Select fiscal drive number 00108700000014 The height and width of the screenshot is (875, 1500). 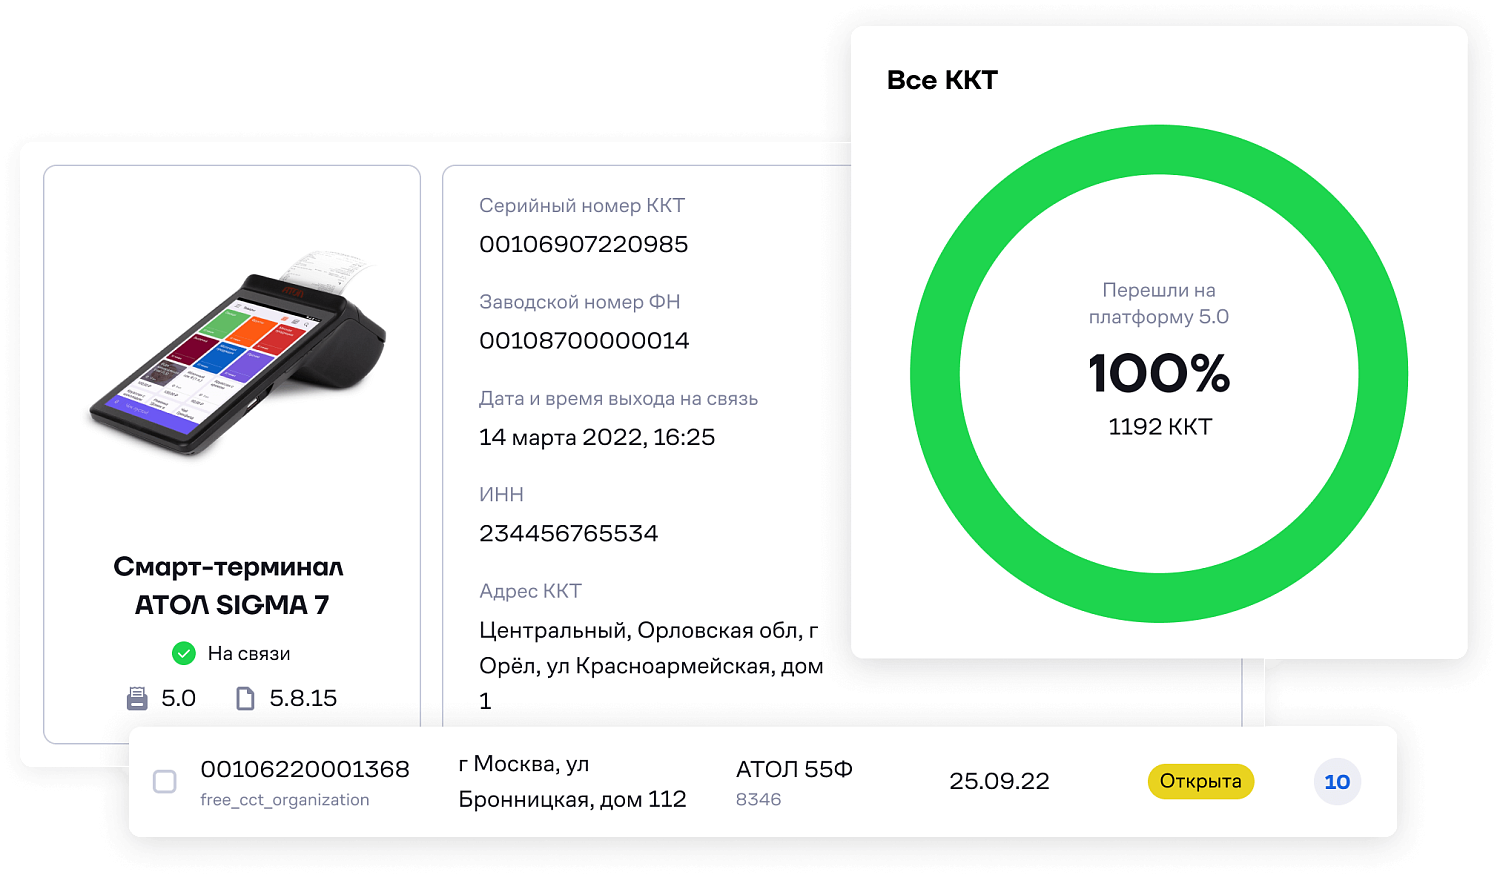(x=584, y=341)
